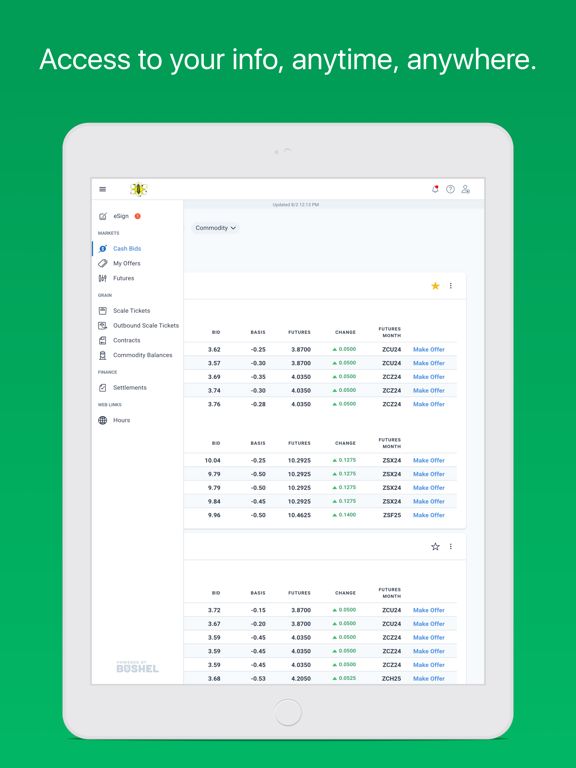Viewport: 576px width, 768px height.
Task: Make Offer on the 3.74 bid row
Action: (429, 390)
